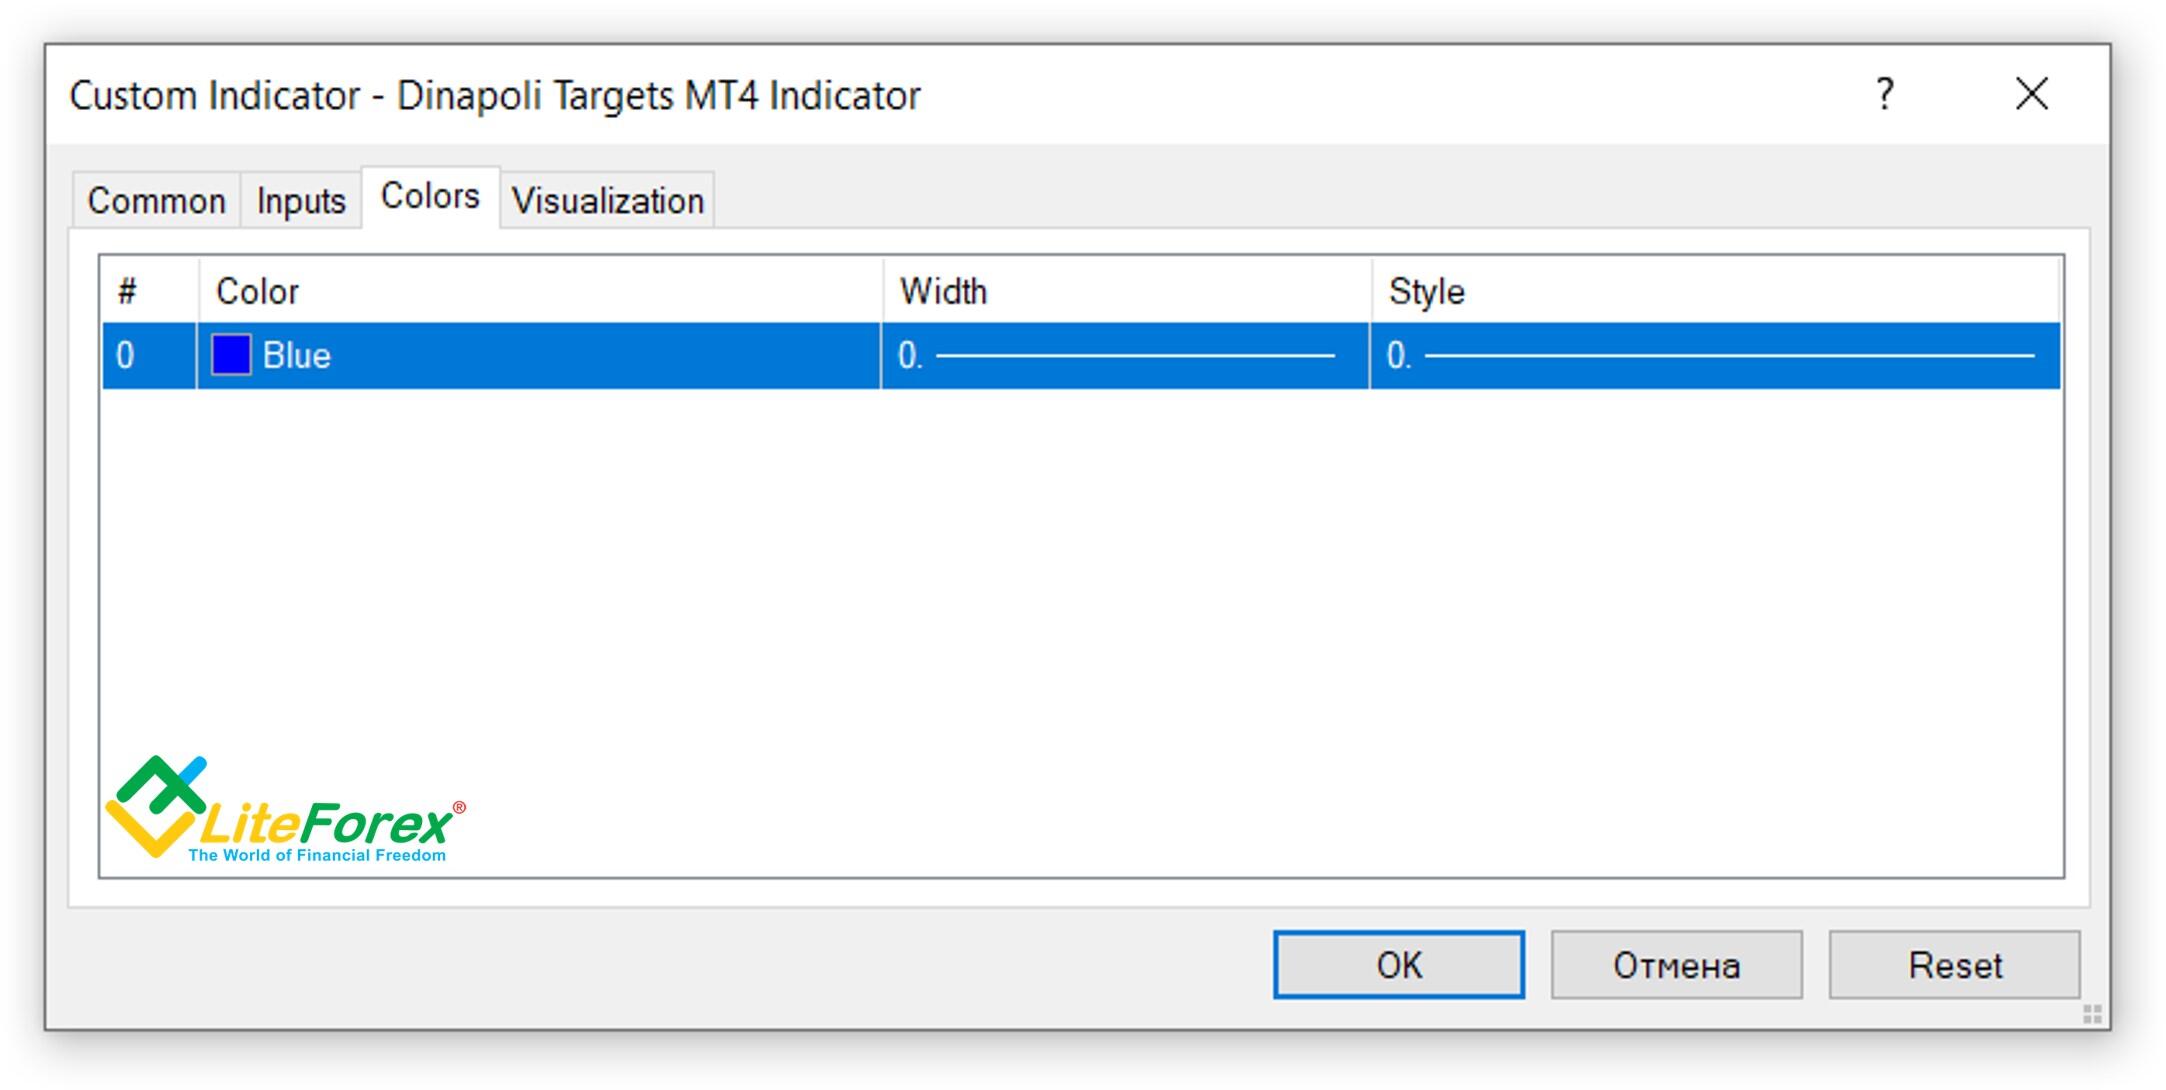Screen dimensions: 2166x1090
Task: Open the Inputs tab
Action: [x=301, y=201]
